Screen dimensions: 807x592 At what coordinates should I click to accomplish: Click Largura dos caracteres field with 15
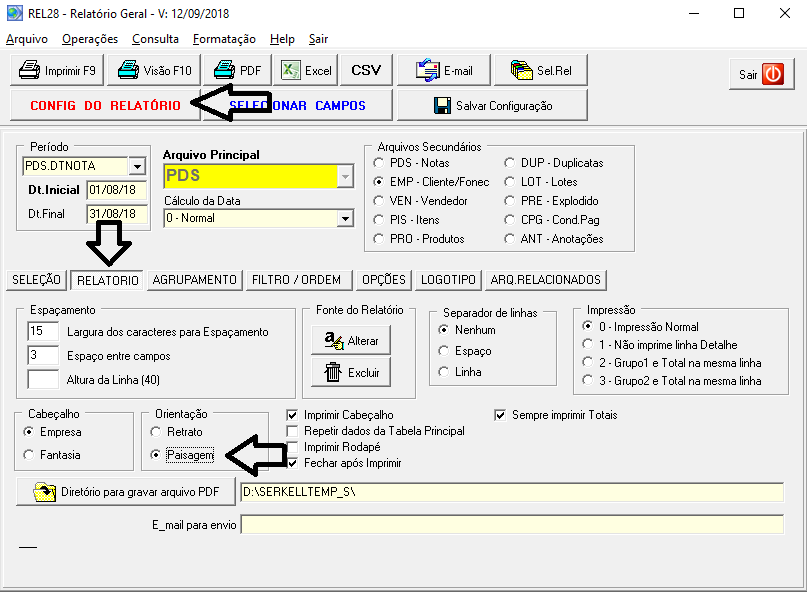pos(43,331)
